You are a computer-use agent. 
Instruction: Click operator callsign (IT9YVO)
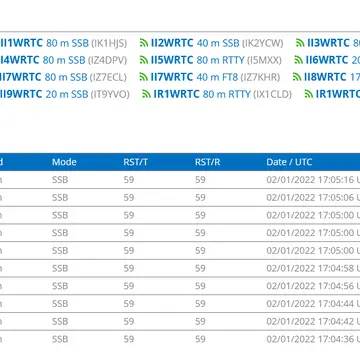point(110,94)
